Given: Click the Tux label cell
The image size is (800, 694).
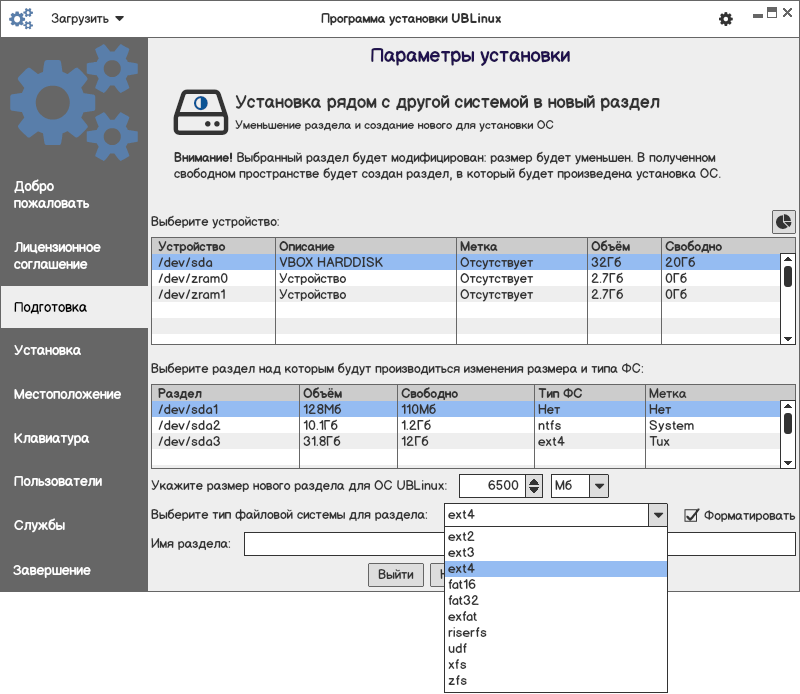Looking at the screenshot, I should pyautogui.click(x=712, y=441).
